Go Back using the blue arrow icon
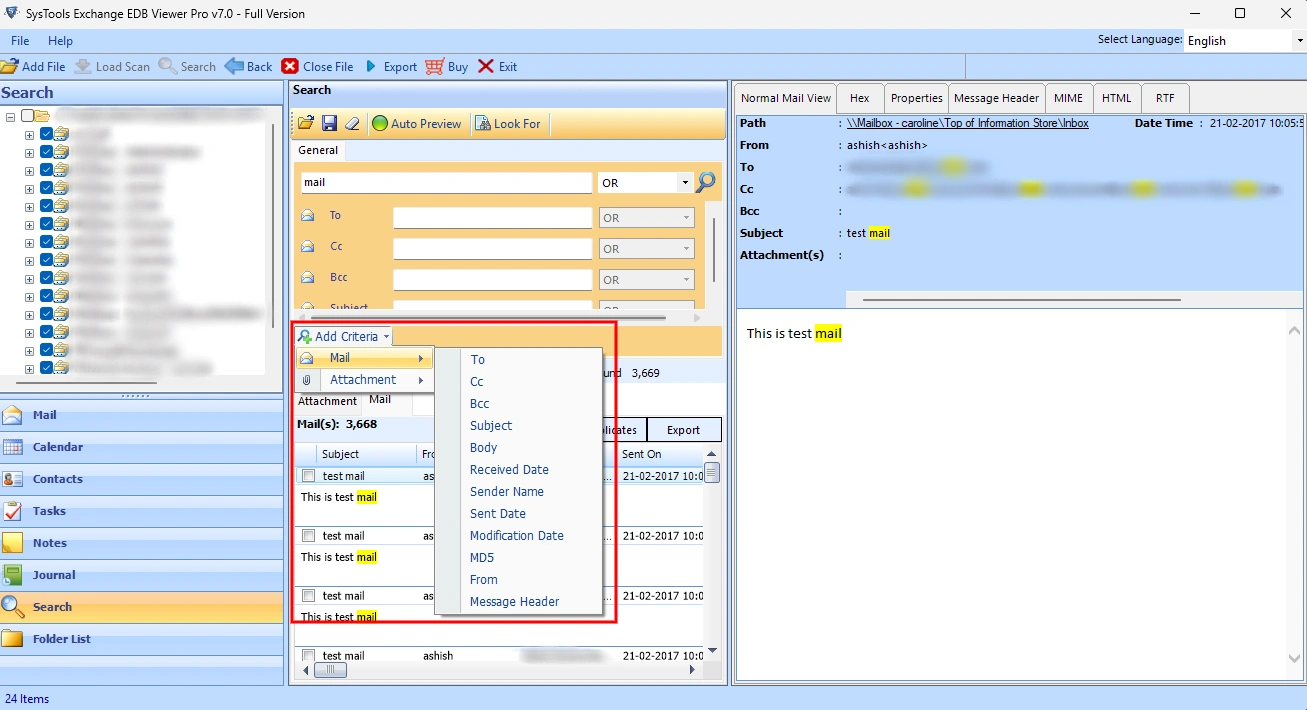The width and height of the screenshot is (1307, 710). click(234, 67)
